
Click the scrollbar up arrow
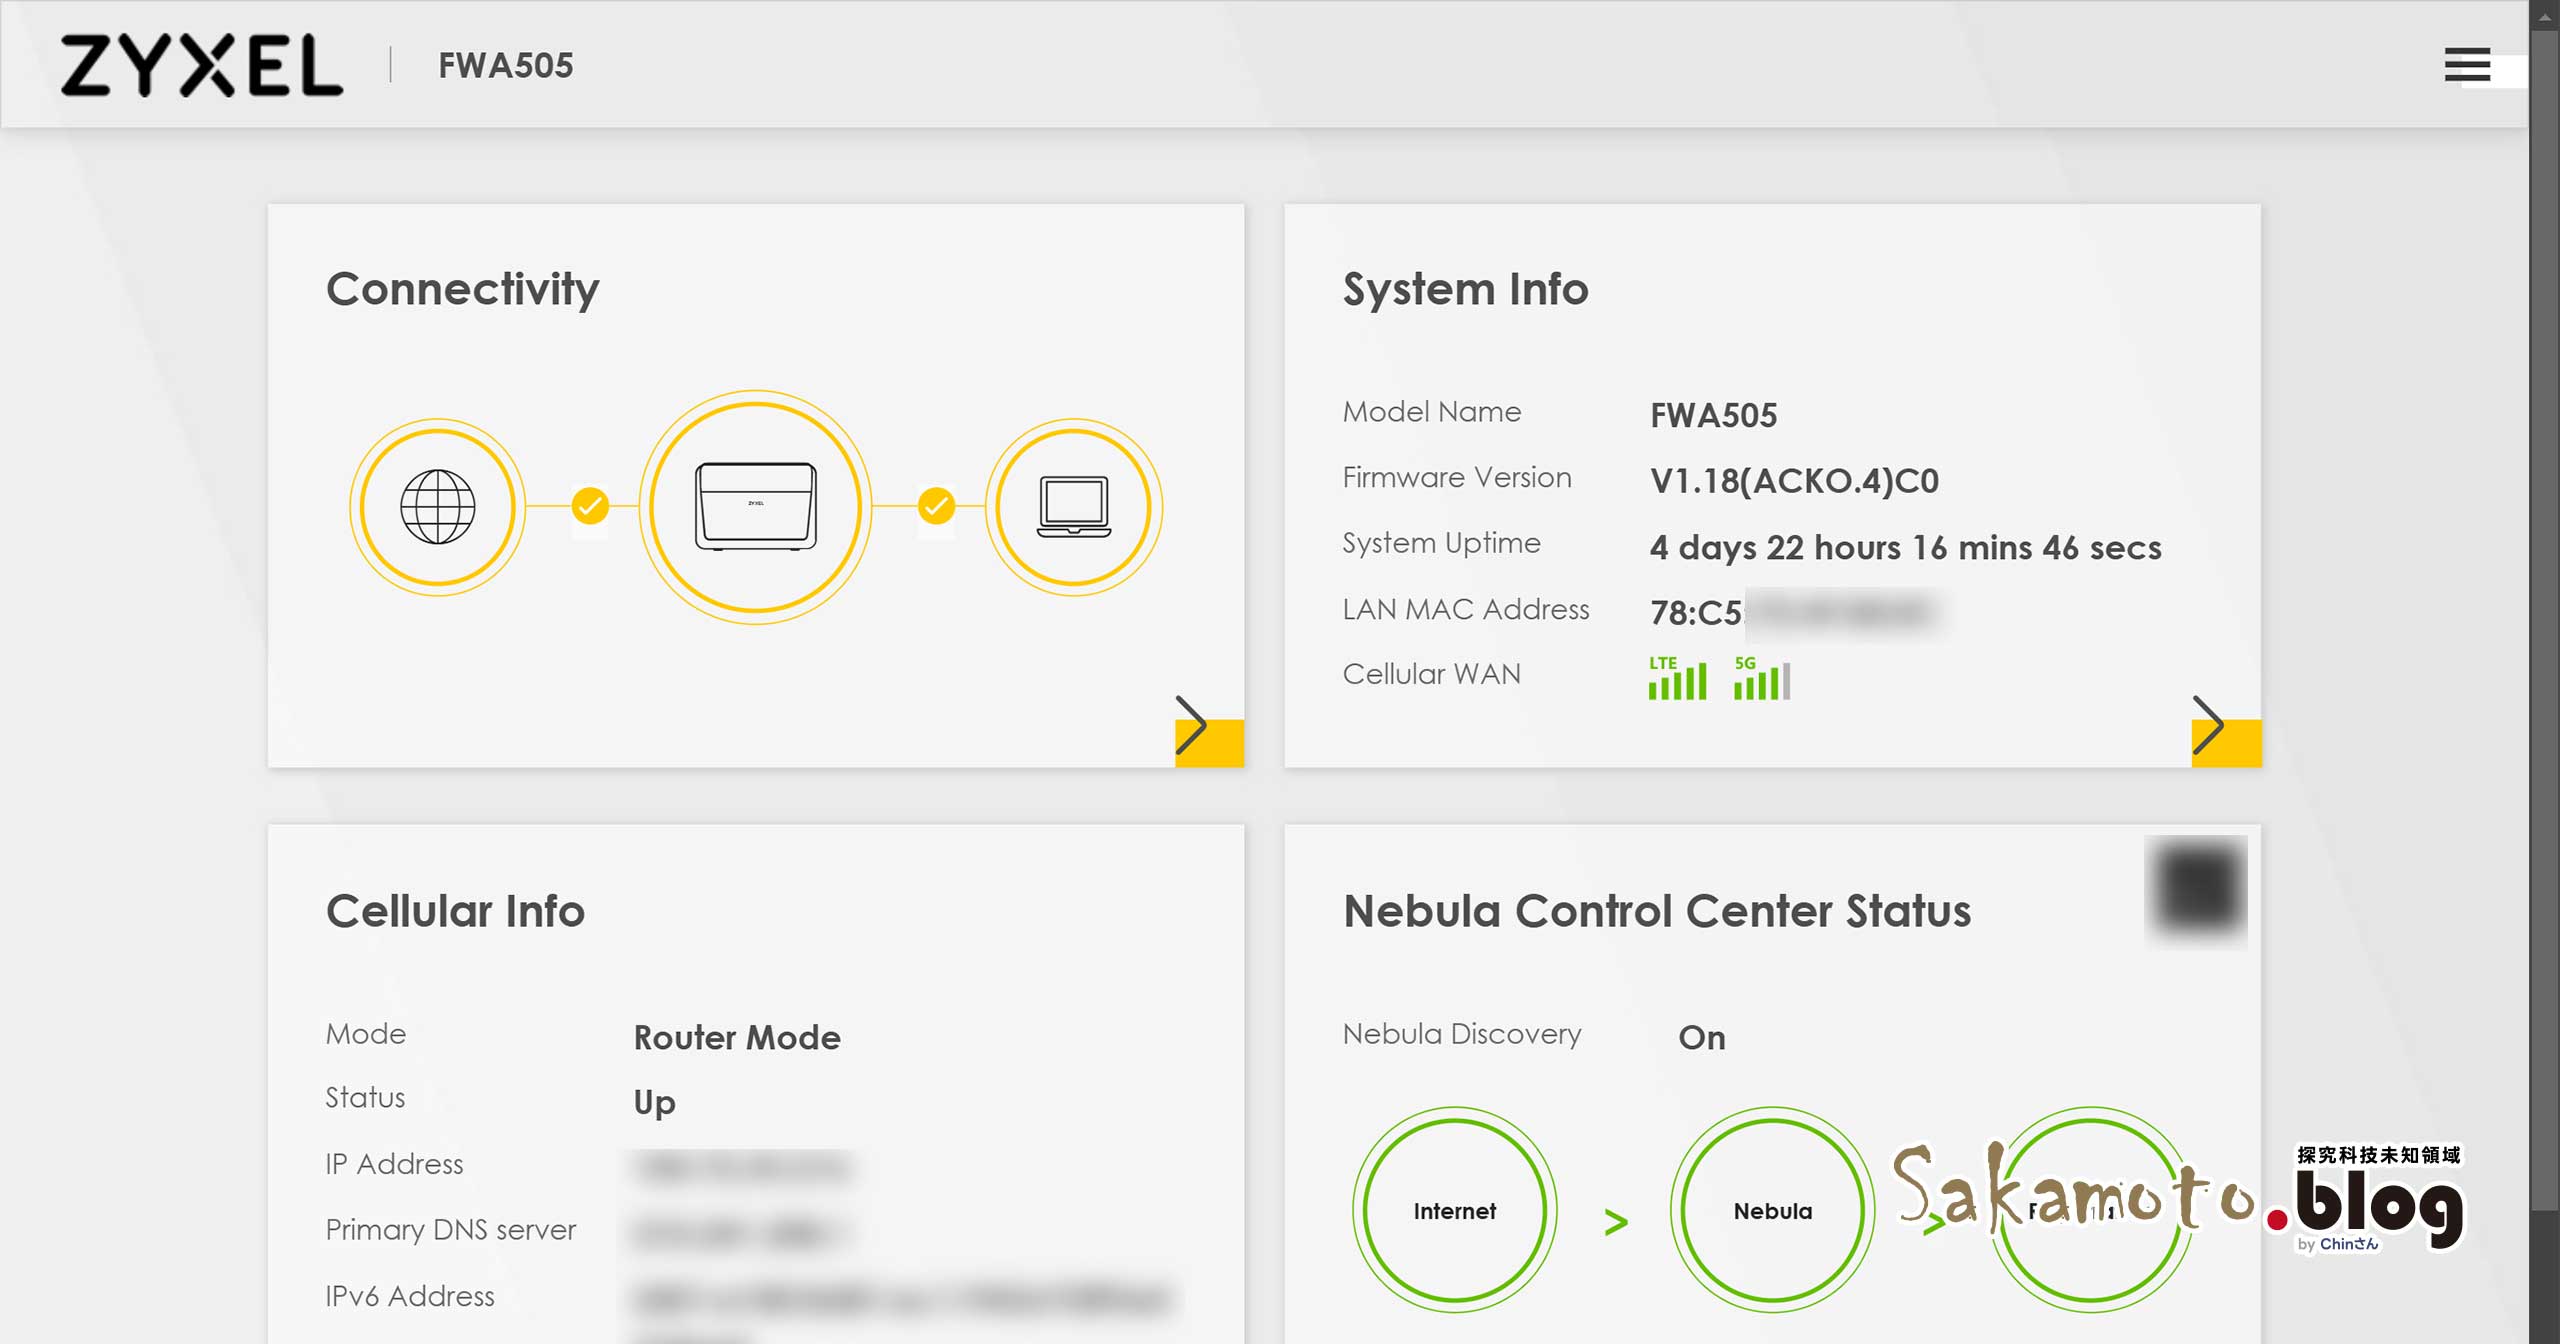point(2545,15)
